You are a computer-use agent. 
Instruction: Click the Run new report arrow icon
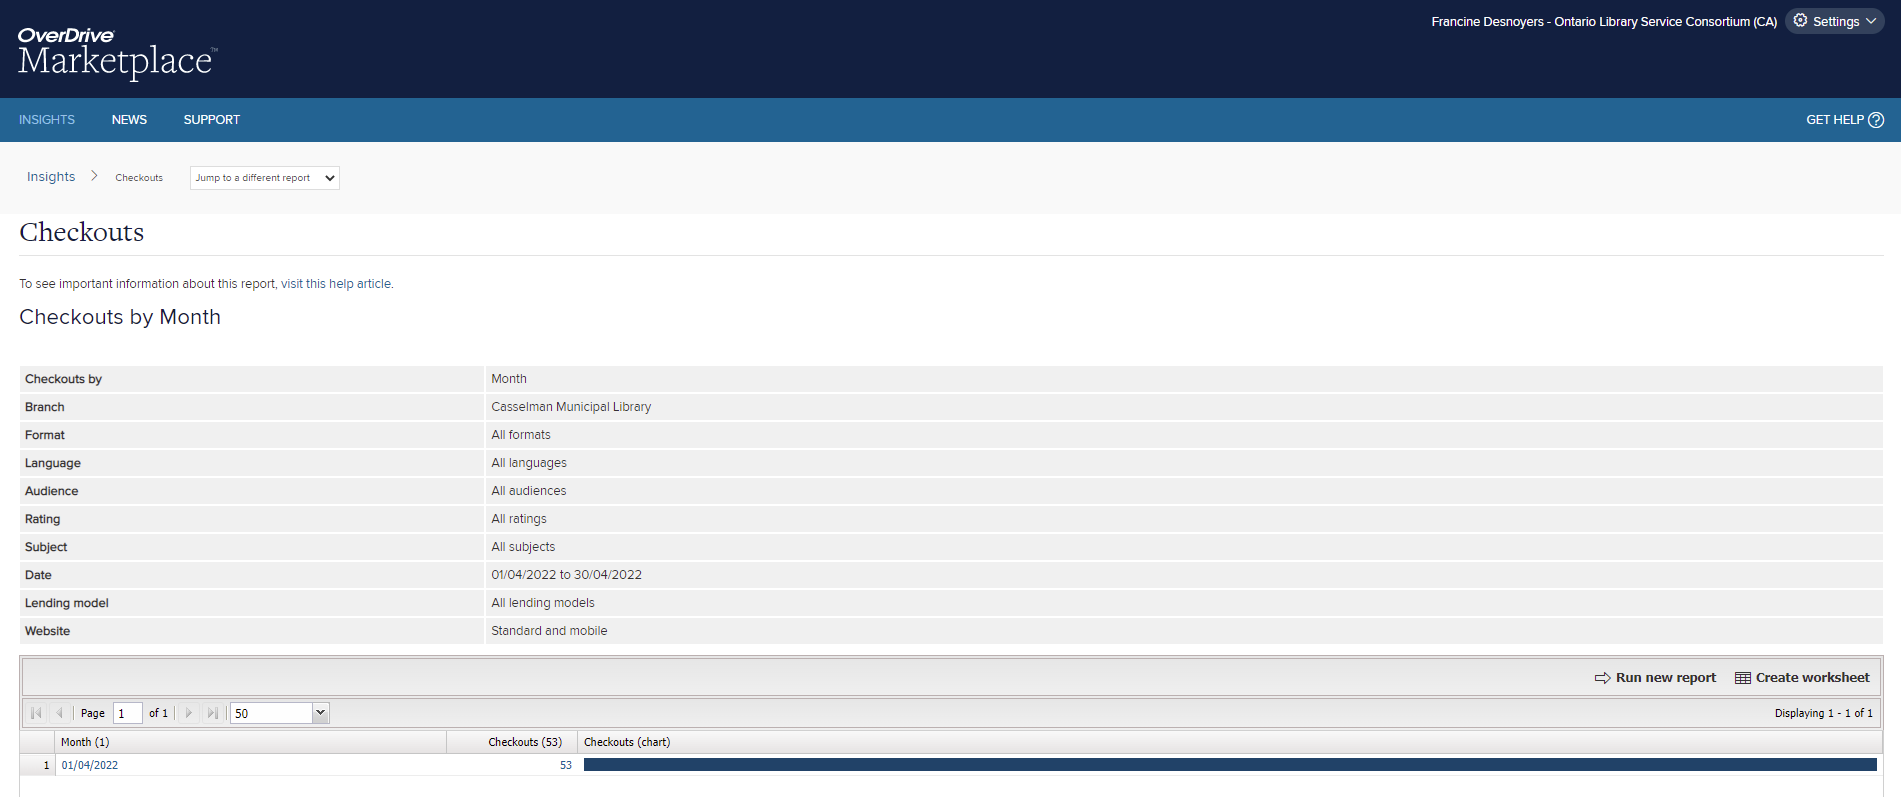tap(1602, 678)
